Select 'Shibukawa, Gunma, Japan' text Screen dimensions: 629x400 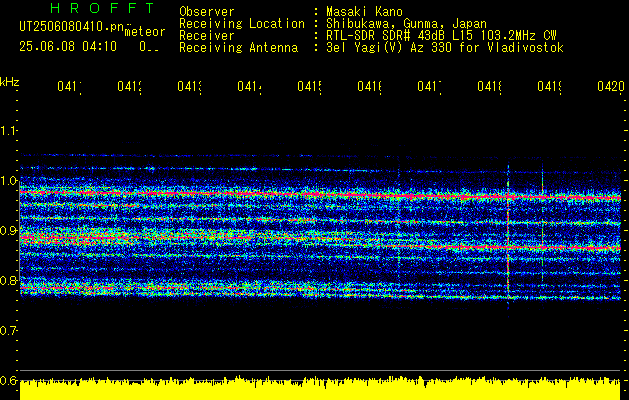coord(406,24)
